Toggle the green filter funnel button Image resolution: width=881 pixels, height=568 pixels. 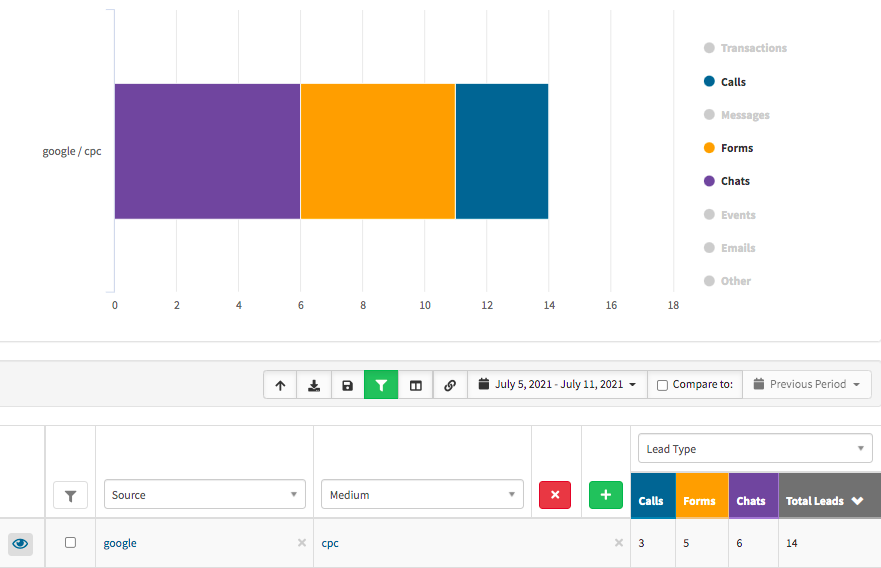(x=381, y=385)
